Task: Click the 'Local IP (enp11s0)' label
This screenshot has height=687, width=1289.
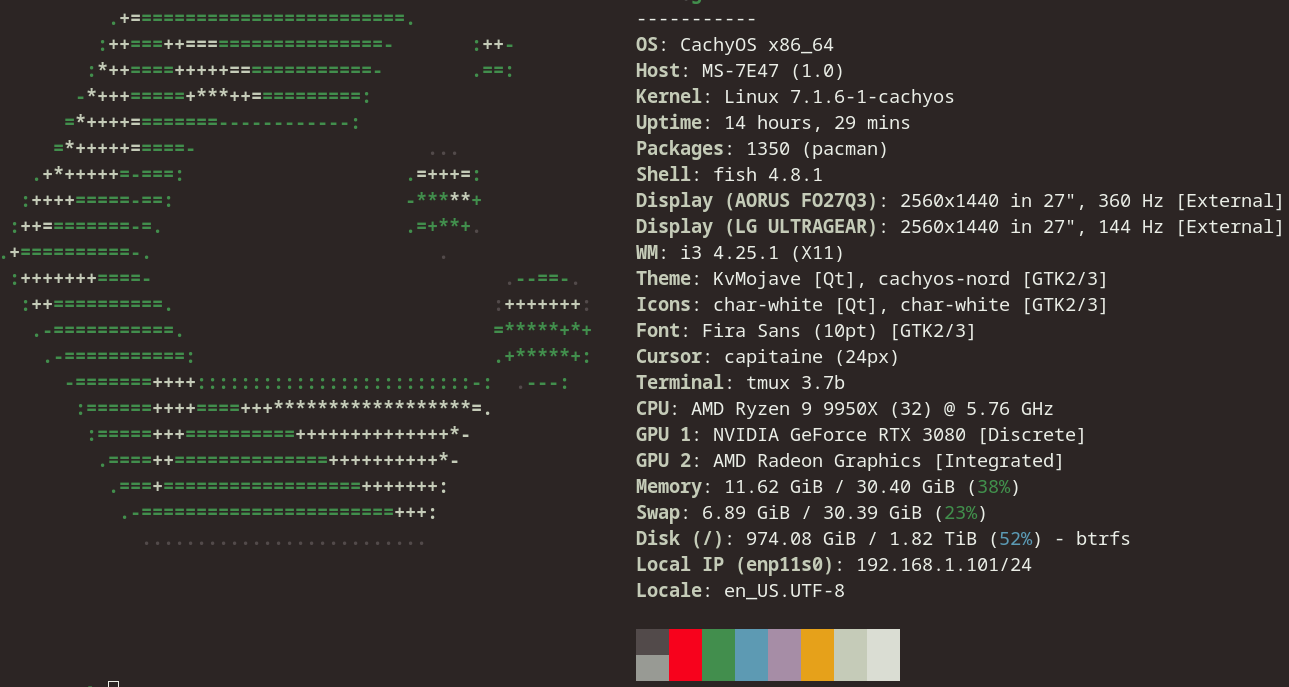Action: 735,565
